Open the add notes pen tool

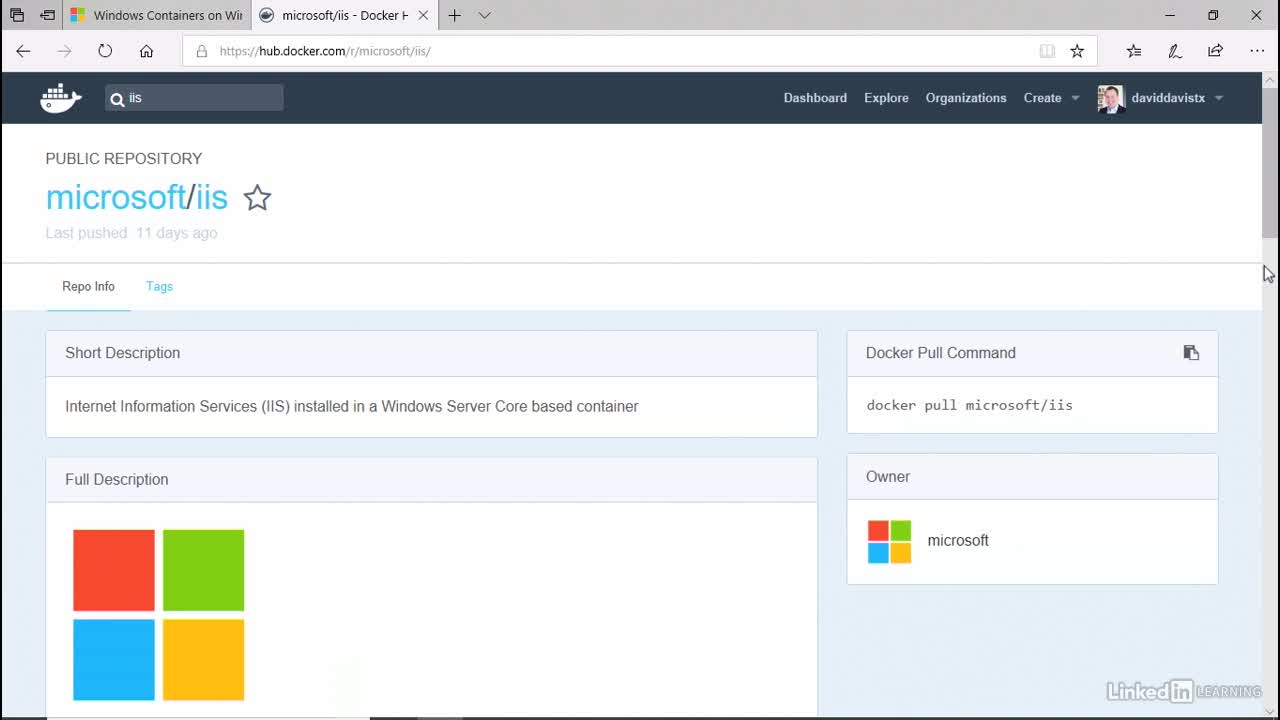coord(1175,51)
